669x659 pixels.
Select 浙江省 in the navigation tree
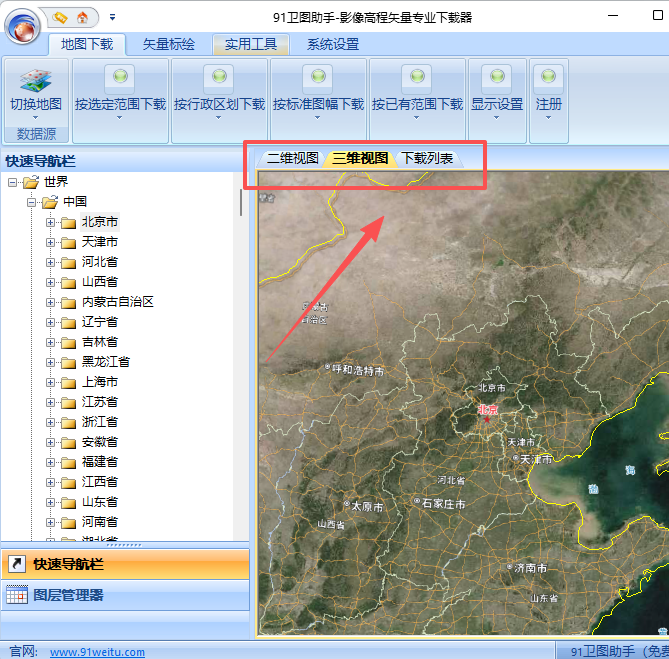(x=100, y=422)
